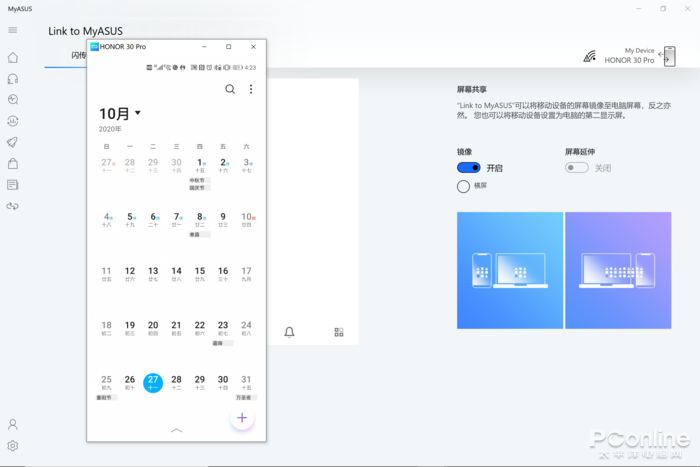Click the notification bell icon
Viewport: 700px width, 467px height.
tap(289, 332)
